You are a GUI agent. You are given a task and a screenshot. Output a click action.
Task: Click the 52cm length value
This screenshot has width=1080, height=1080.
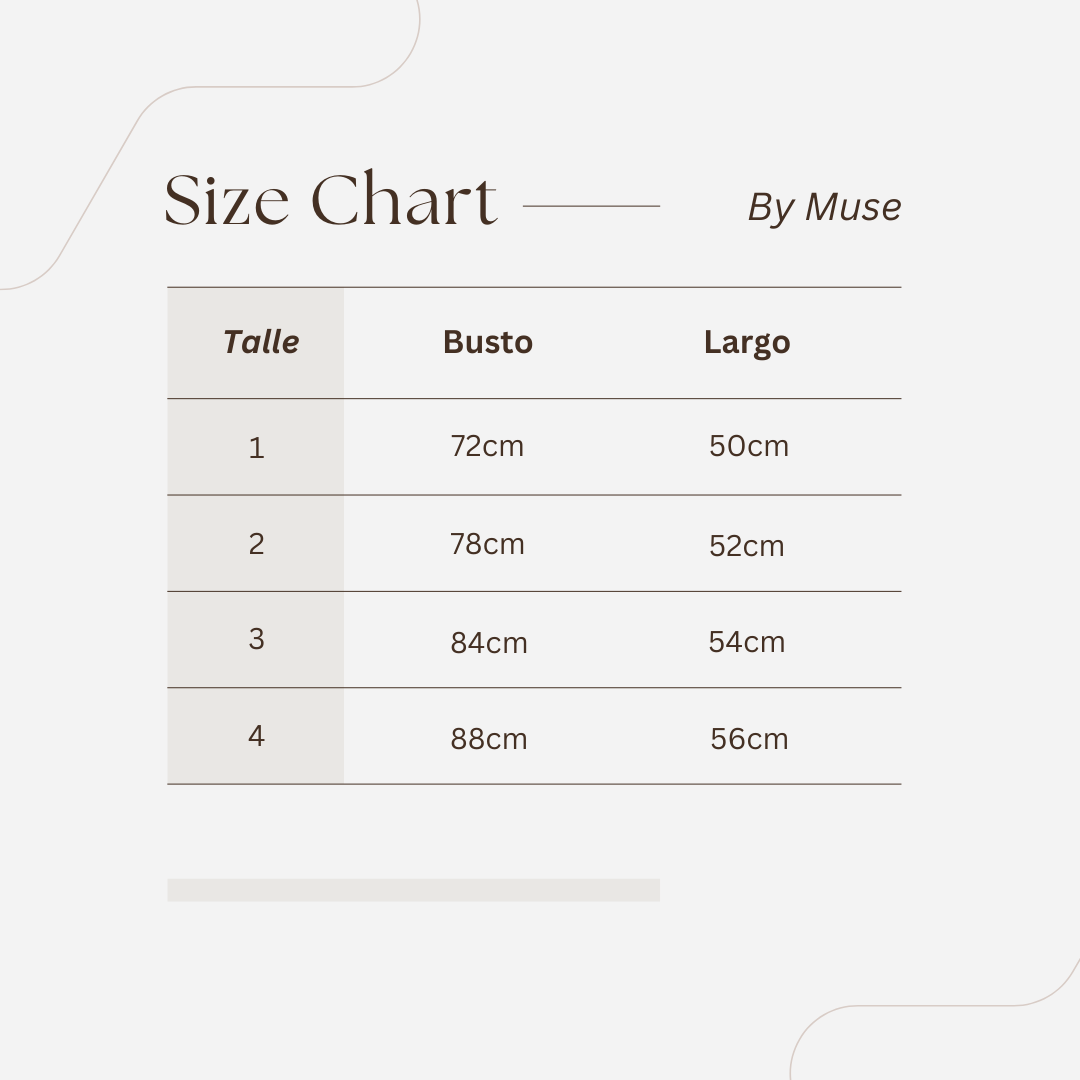(747, 546)
